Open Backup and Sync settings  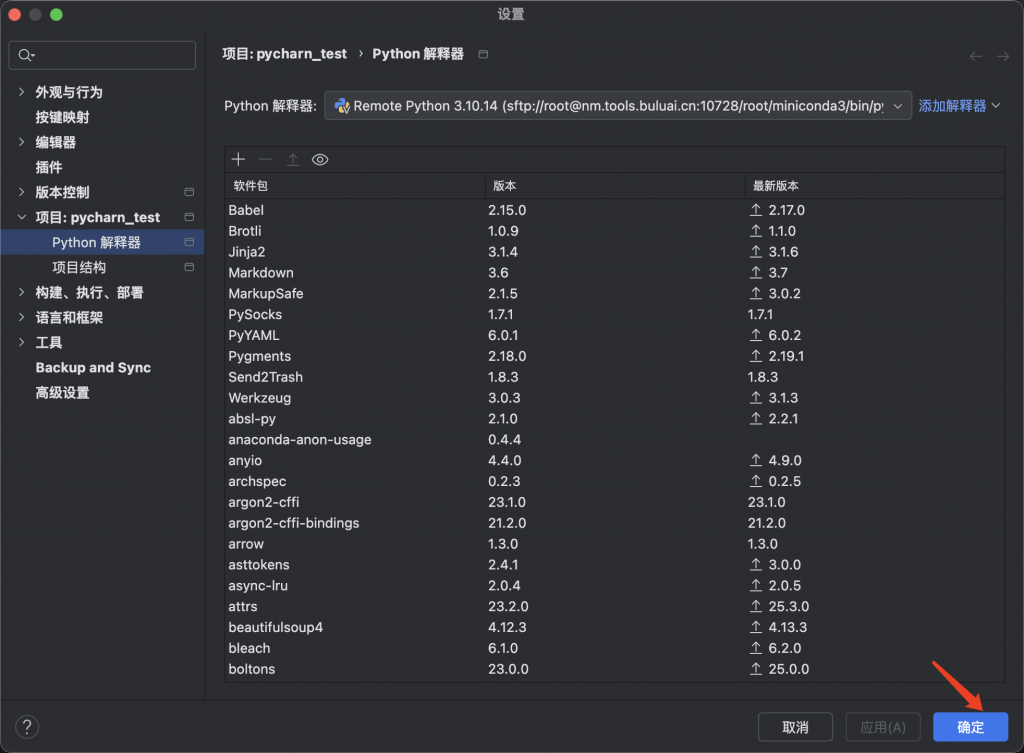(x=93, y=368)
